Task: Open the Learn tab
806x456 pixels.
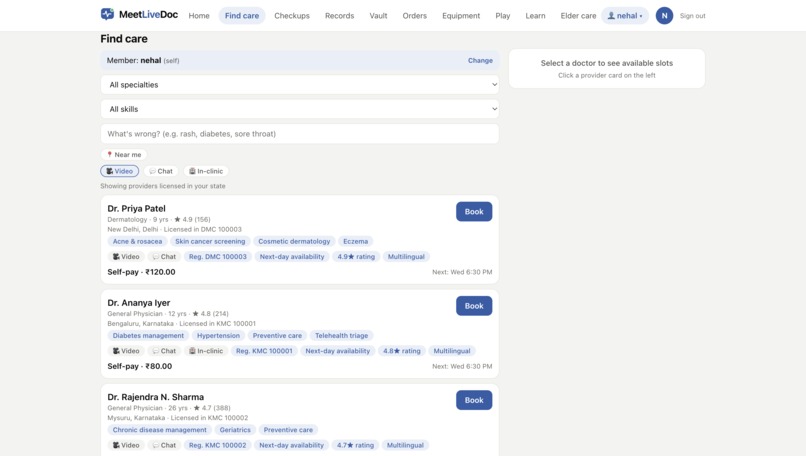Action: pos(535,16)
